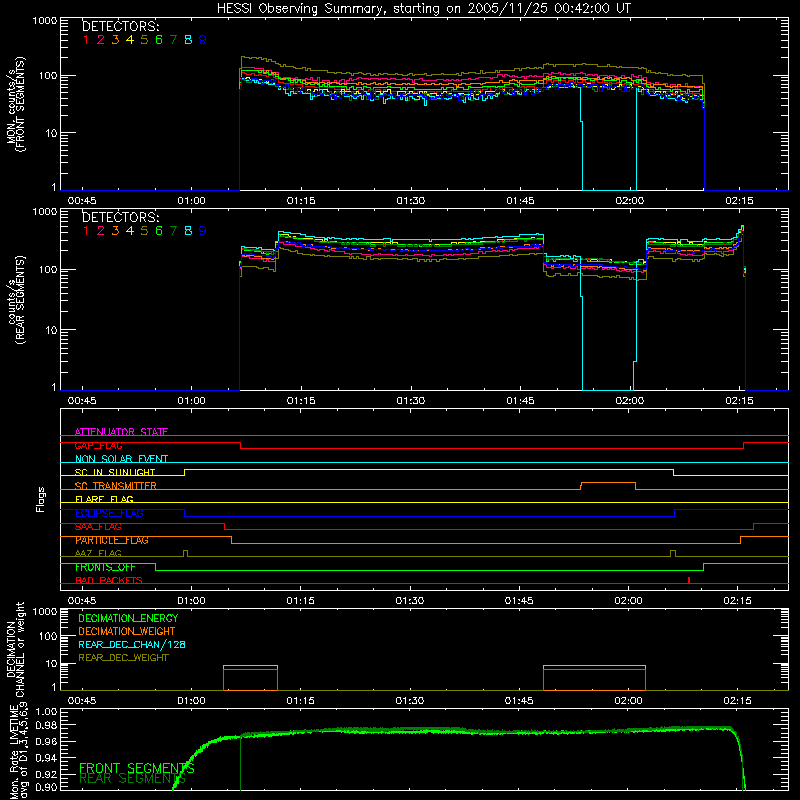Click the FRONTS_OFF flag label
Screen dimensions: 800x800
105,567
